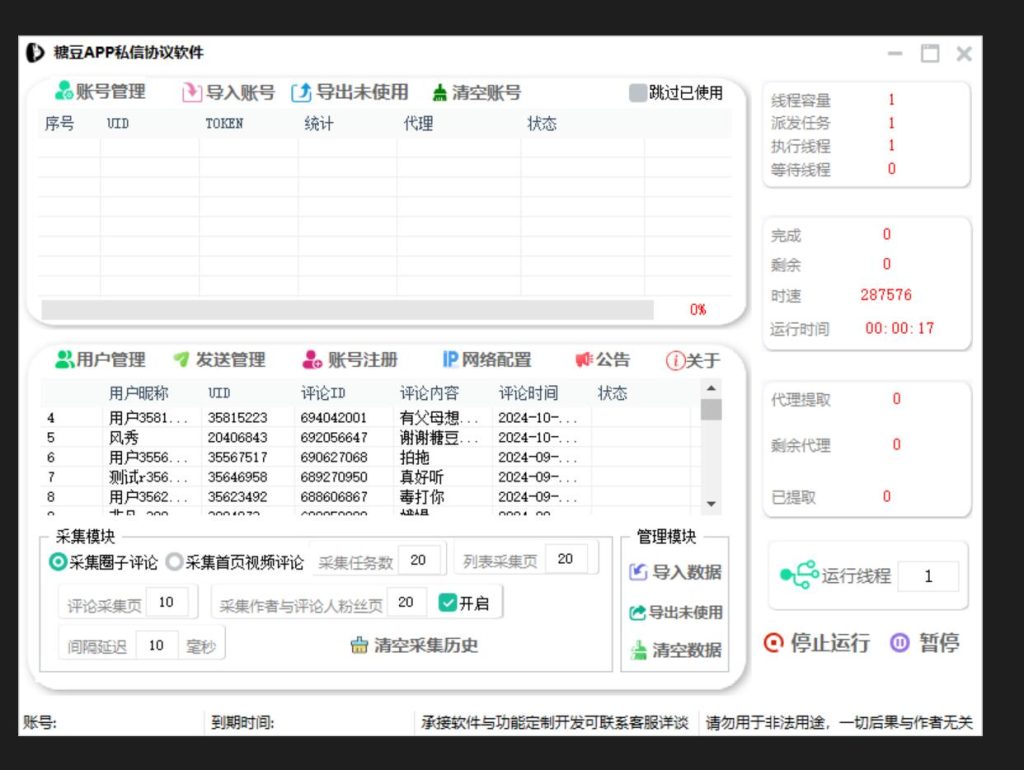This screenshot has height=770, width=1024.
Task: Click the 导出未使用 export unused icon
Action: (301, 93)
